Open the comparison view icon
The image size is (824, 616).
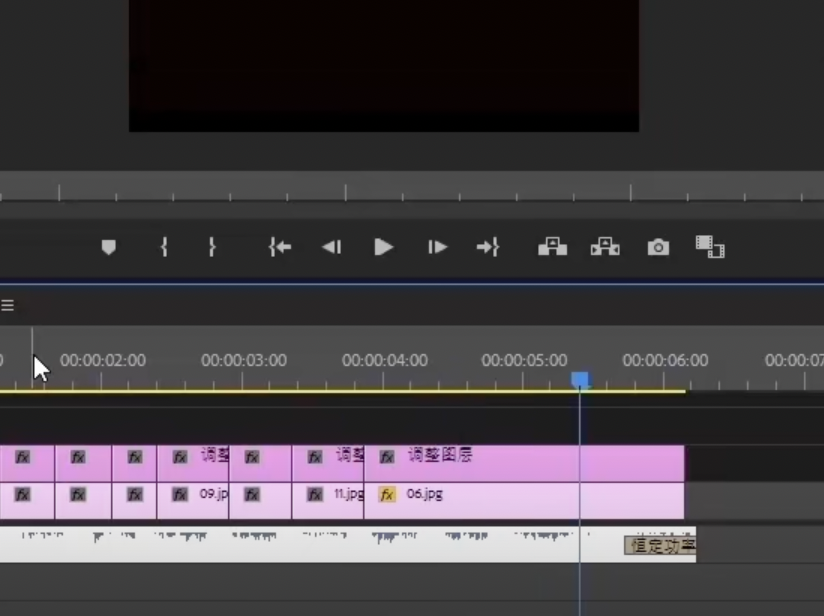(x=710, y=247)
